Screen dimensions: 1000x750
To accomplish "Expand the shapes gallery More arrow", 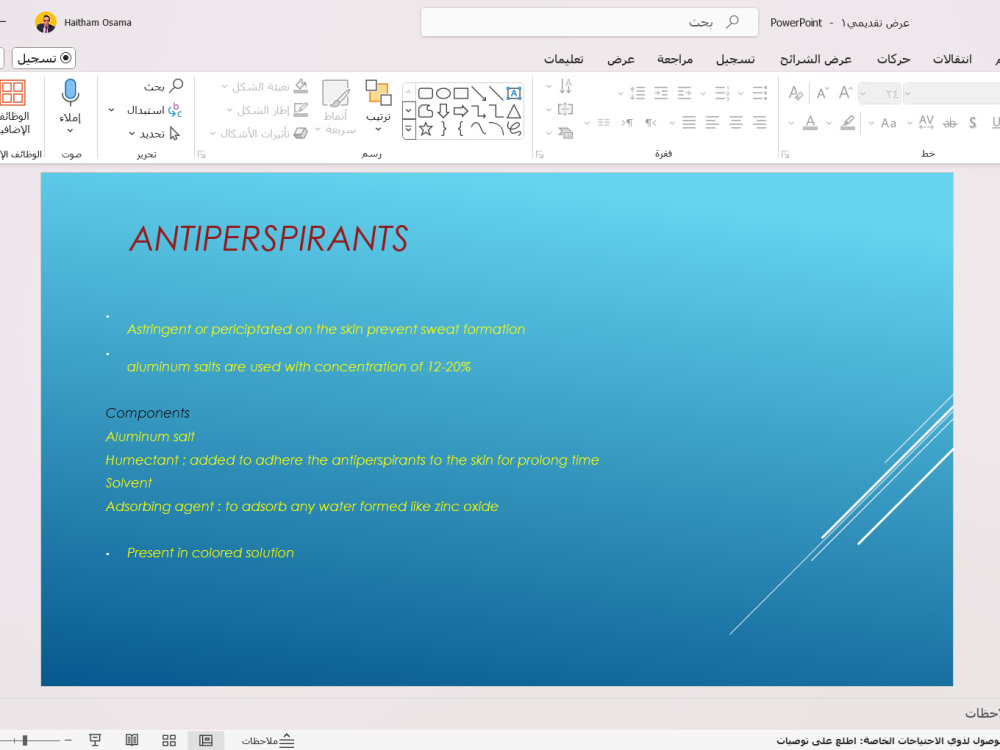I will click(409, 130).
